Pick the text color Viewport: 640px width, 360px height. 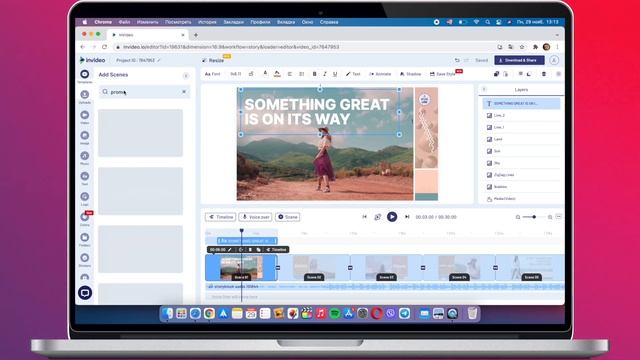click(x=265, y=74)
